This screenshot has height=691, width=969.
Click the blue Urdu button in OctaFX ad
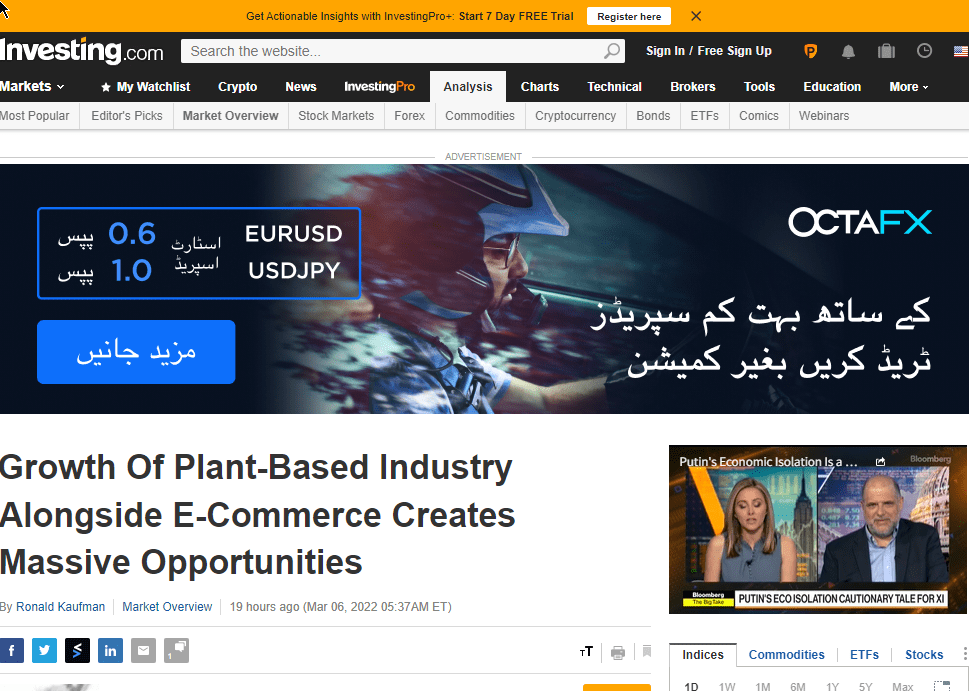(x=136, y=352)
